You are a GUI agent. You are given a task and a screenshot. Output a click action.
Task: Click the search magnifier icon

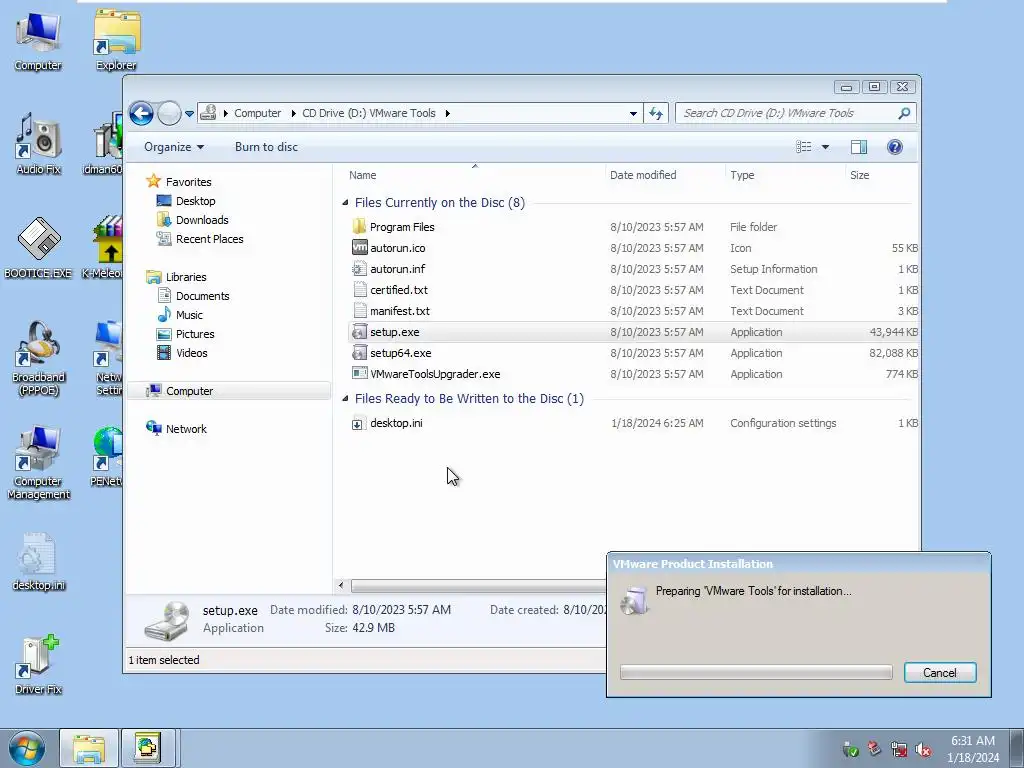tap(904, 113)
